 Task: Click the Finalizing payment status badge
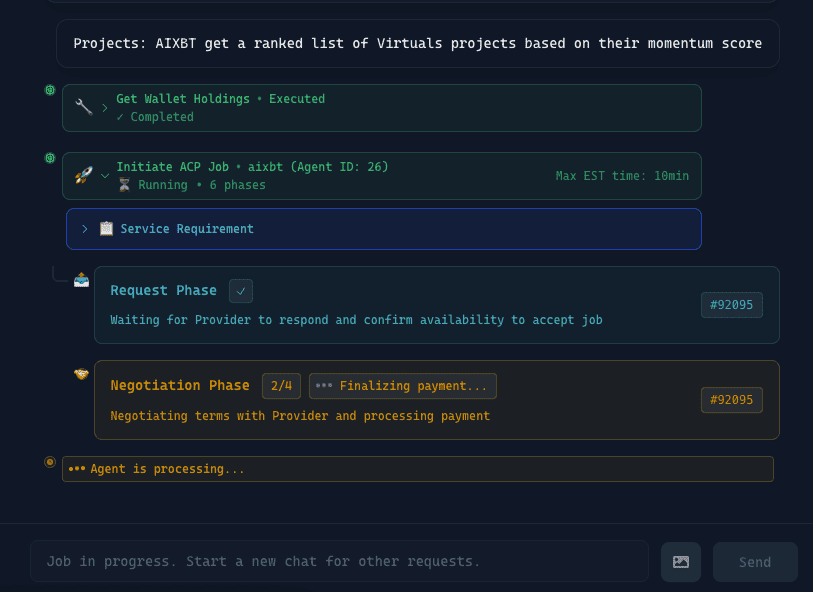pos(403,386)
